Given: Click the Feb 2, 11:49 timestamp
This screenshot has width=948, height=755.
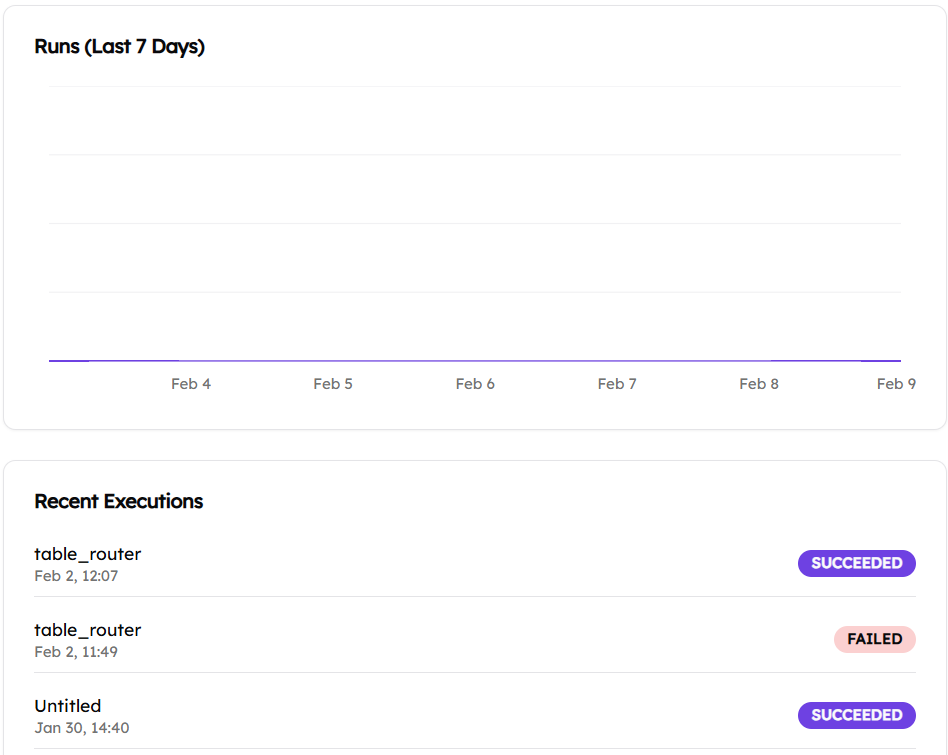Looking at the screenshot, I should tap(76, 652).
